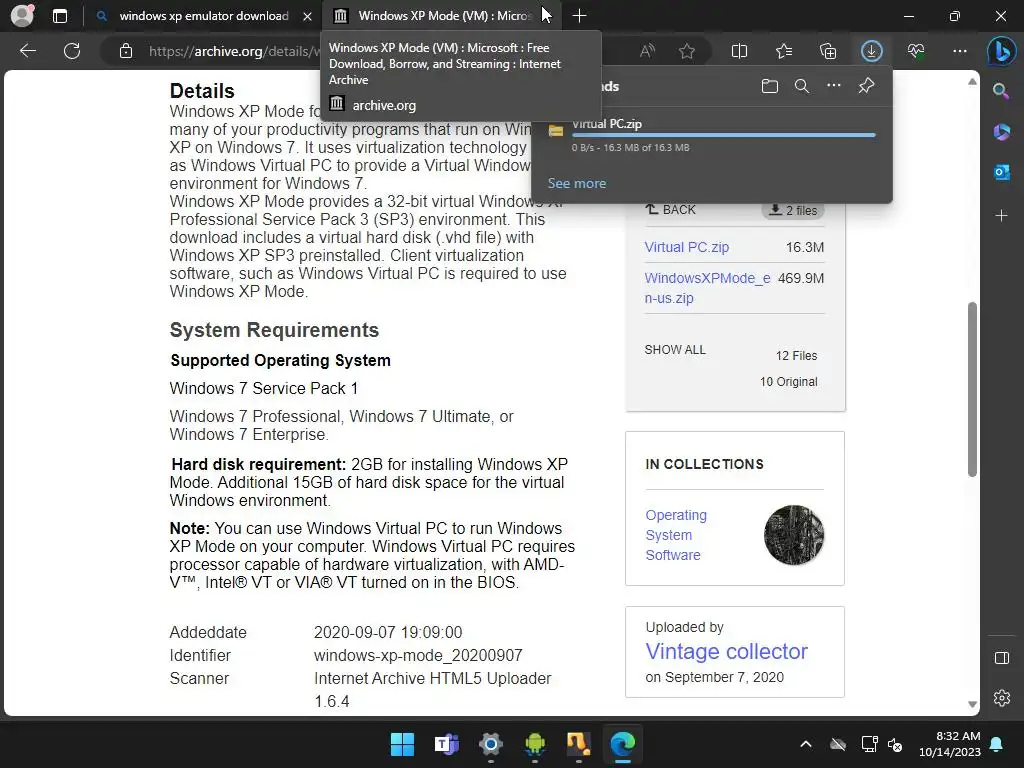
Task: Download WindowsXPMode_en-us.zip link
Action: [x=707, y=288]
